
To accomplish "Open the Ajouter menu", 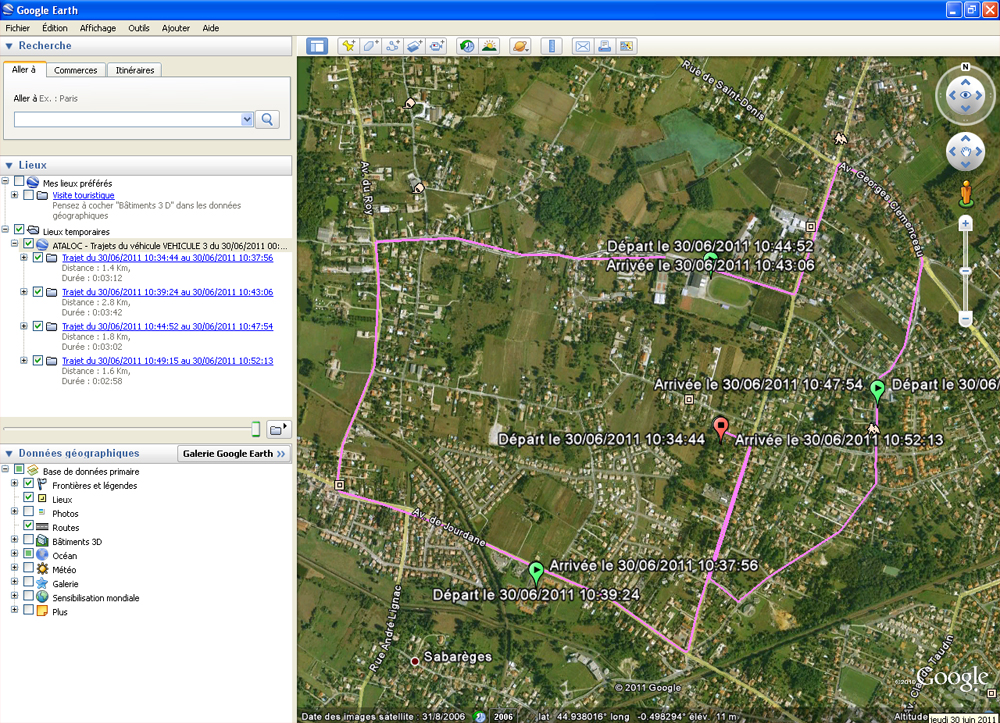I will [175, 28].
